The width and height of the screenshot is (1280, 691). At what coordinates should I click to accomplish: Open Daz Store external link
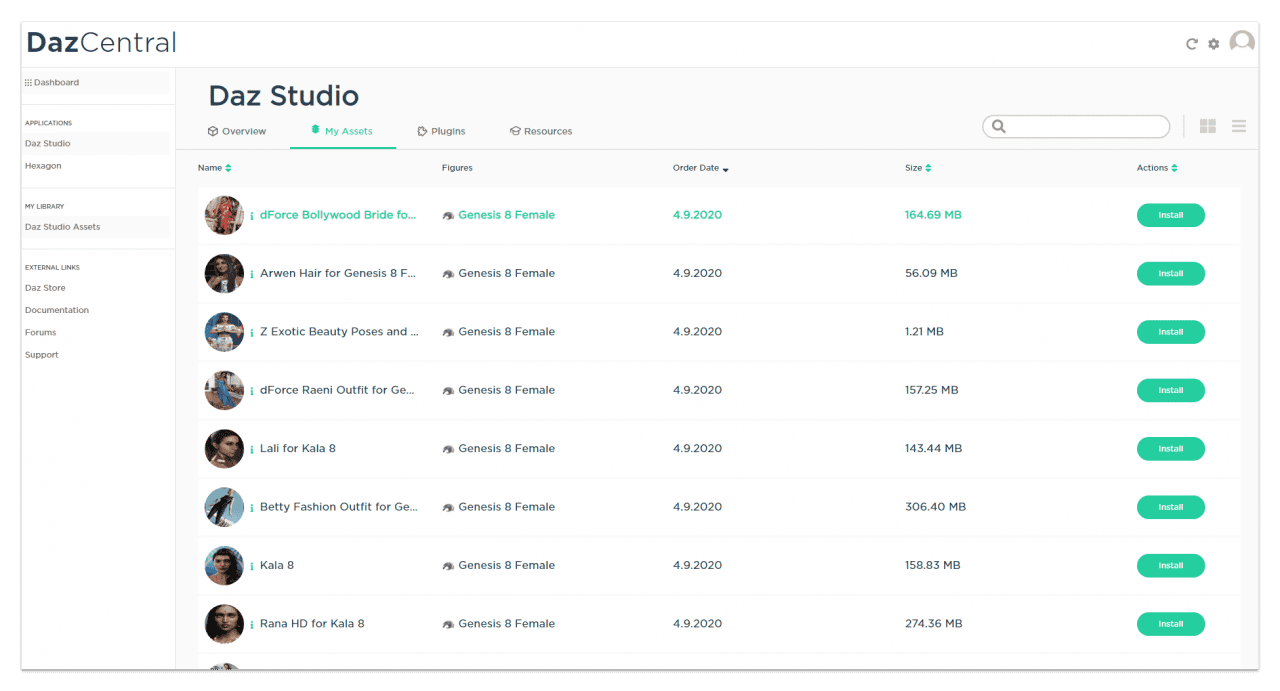(45, 288)
